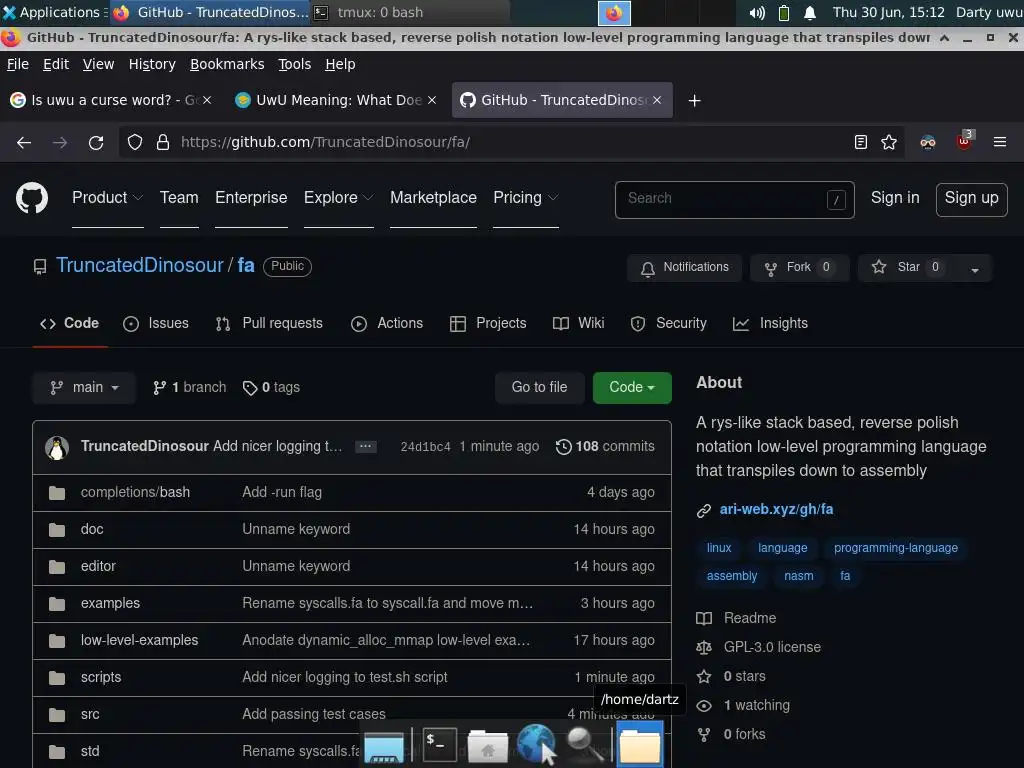Expand the Pricing navigation dropdown
Viewport: 1024px width, 768px height.
(526, 198)
